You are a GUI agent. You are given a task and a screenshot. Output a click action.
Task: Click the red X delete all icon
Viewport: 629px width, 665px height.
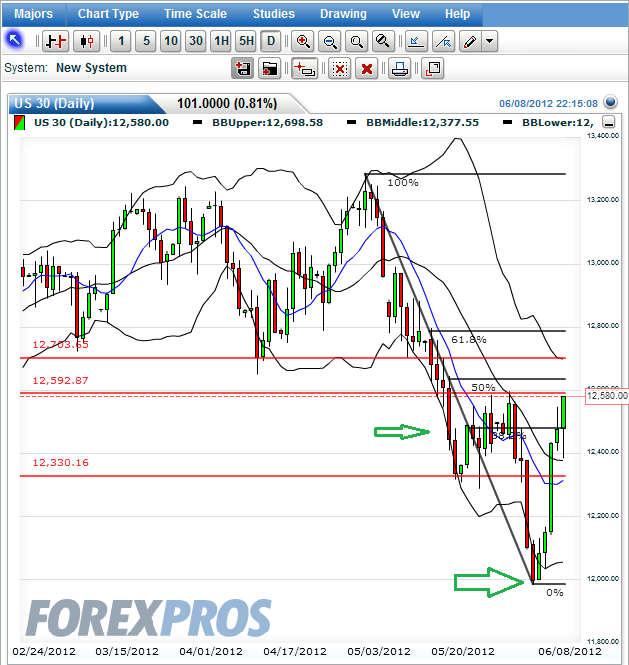(x=366, y=68)
